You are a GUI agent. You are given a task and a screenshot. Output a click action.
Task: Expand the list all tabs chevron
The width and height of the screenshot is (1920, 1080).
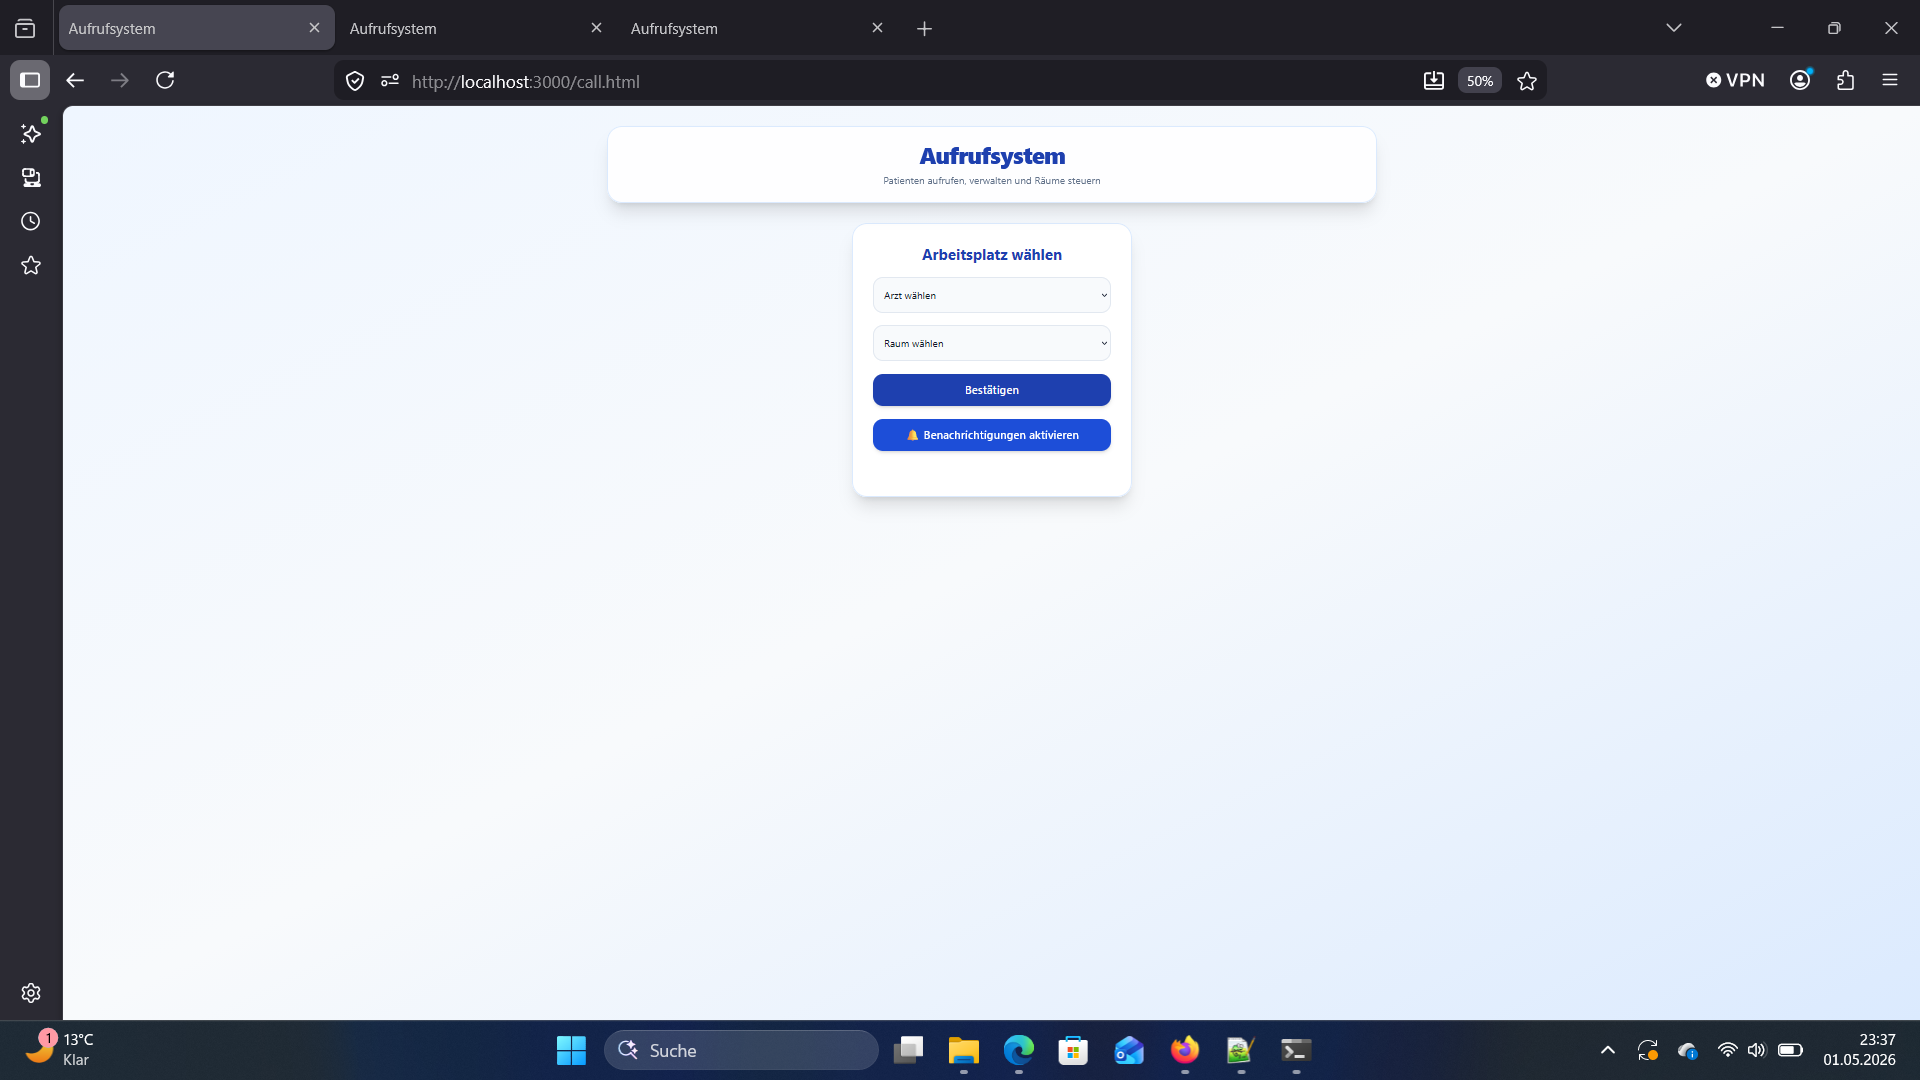click(x=1674, y=28)
